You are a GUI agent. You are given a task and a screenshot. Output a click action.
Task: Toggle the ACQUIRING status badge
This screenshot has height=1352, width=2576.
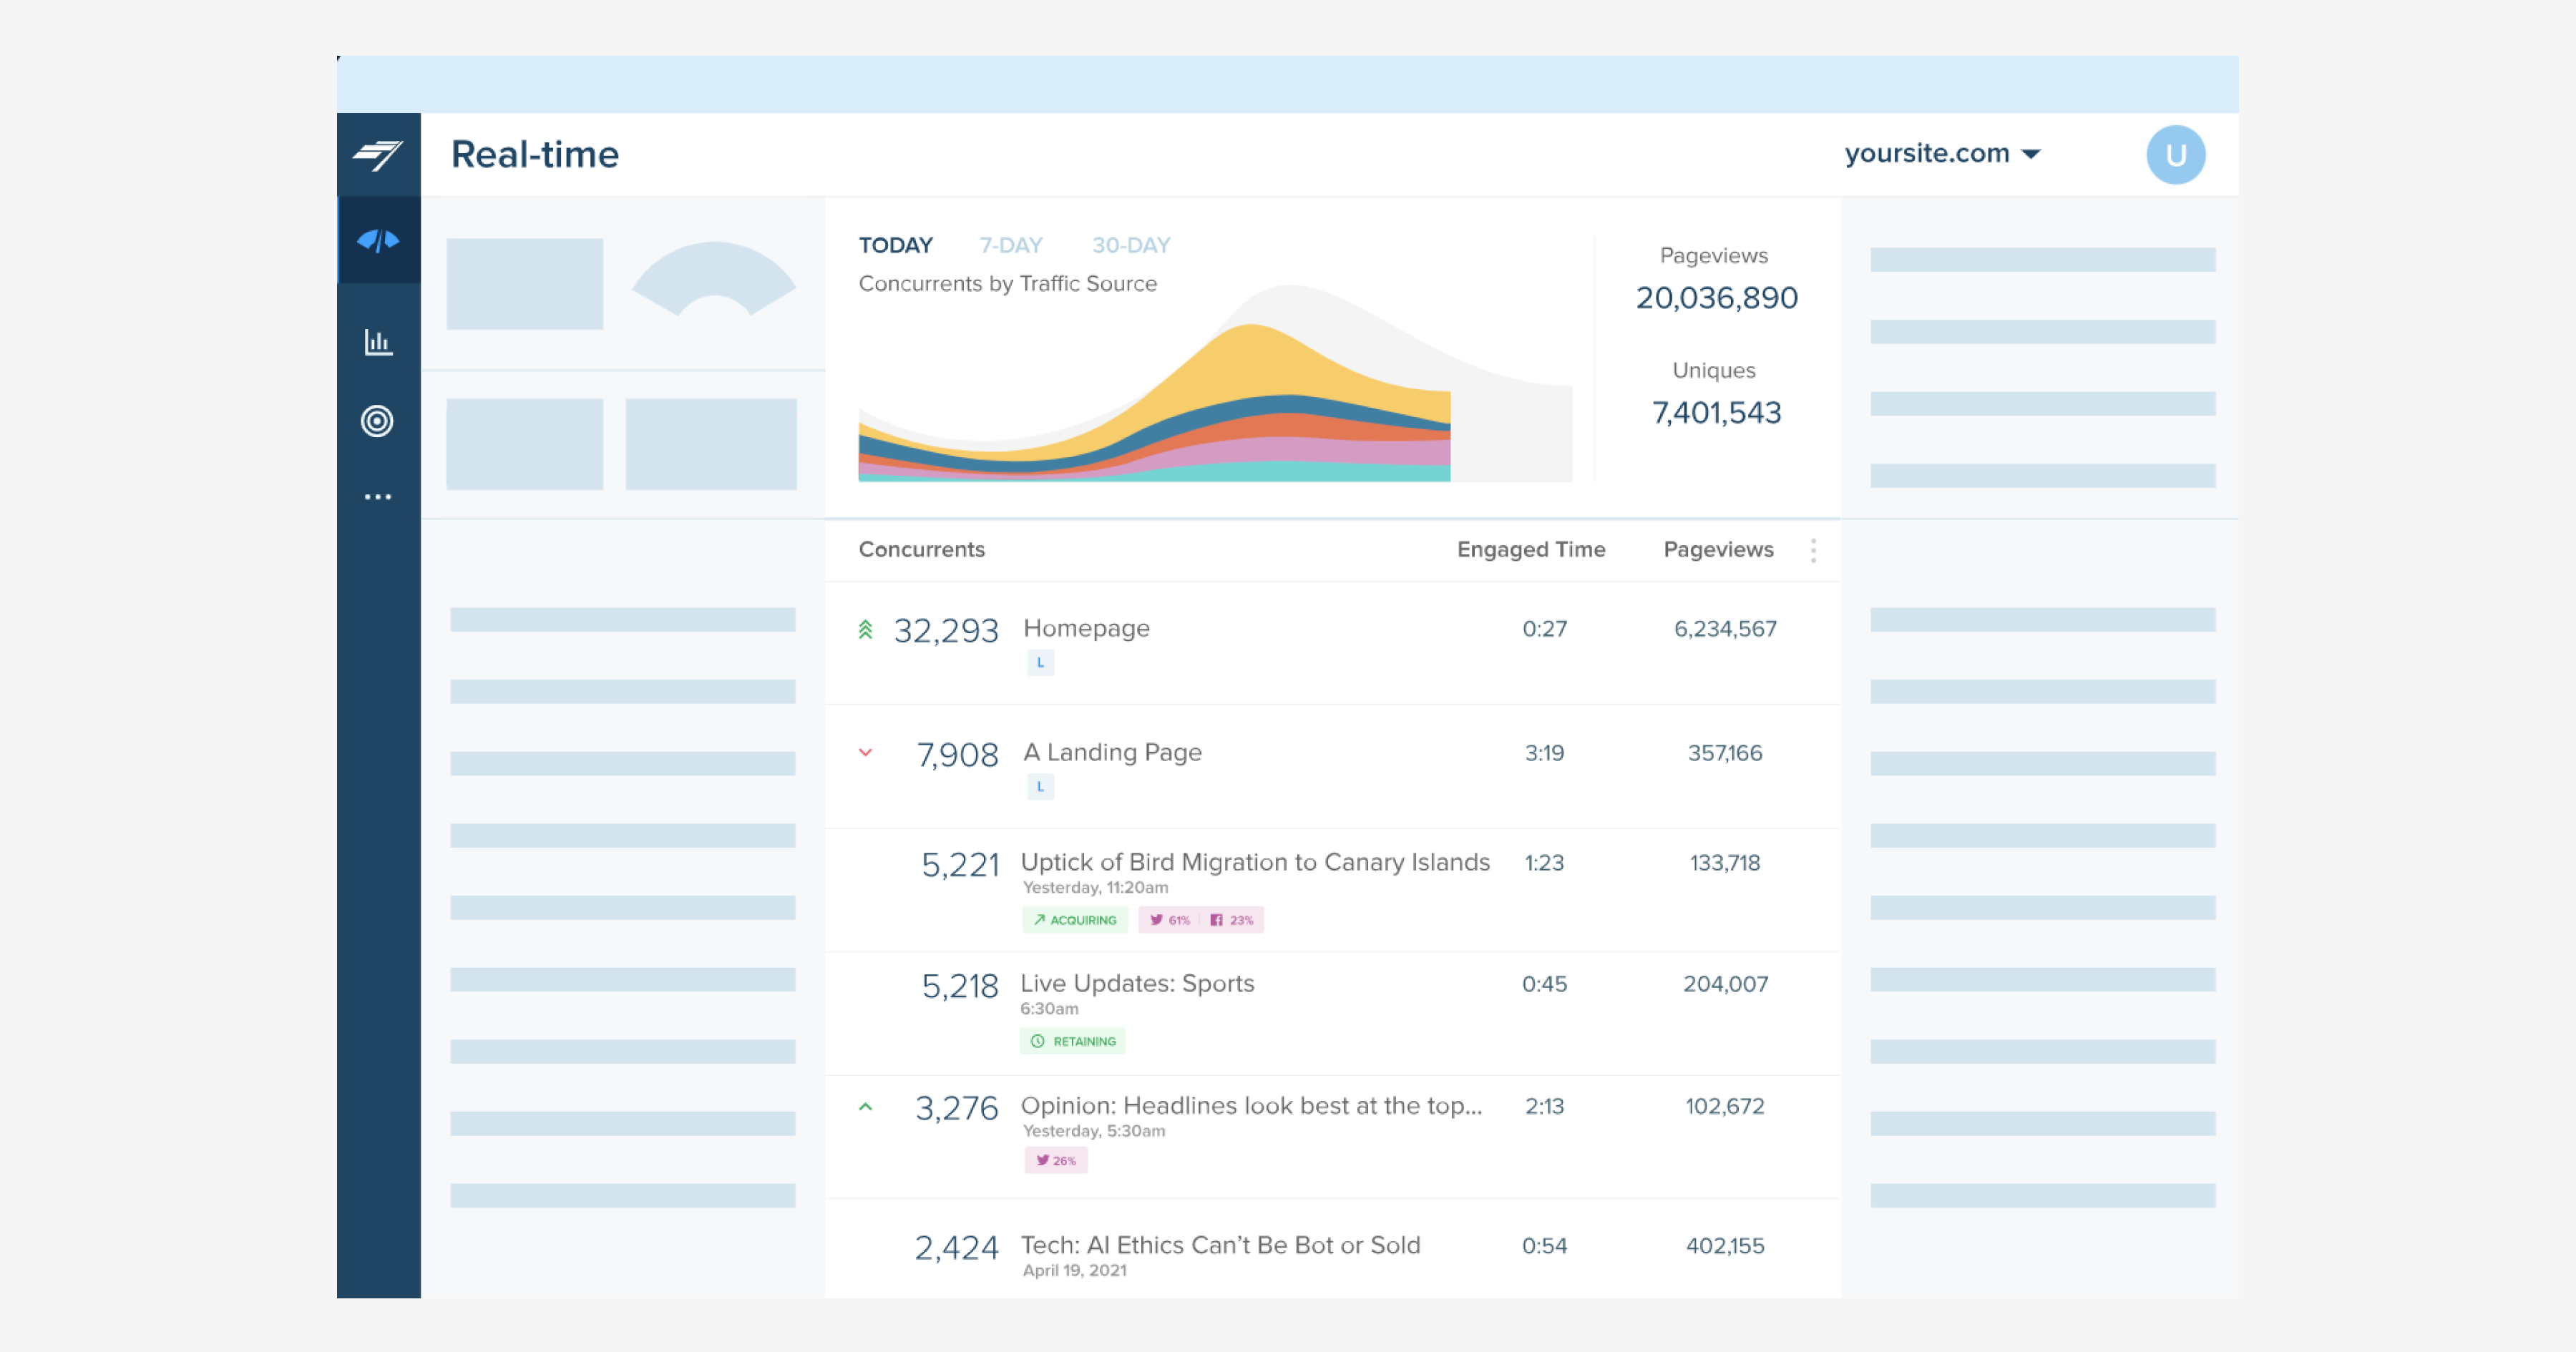[1075, 919]
